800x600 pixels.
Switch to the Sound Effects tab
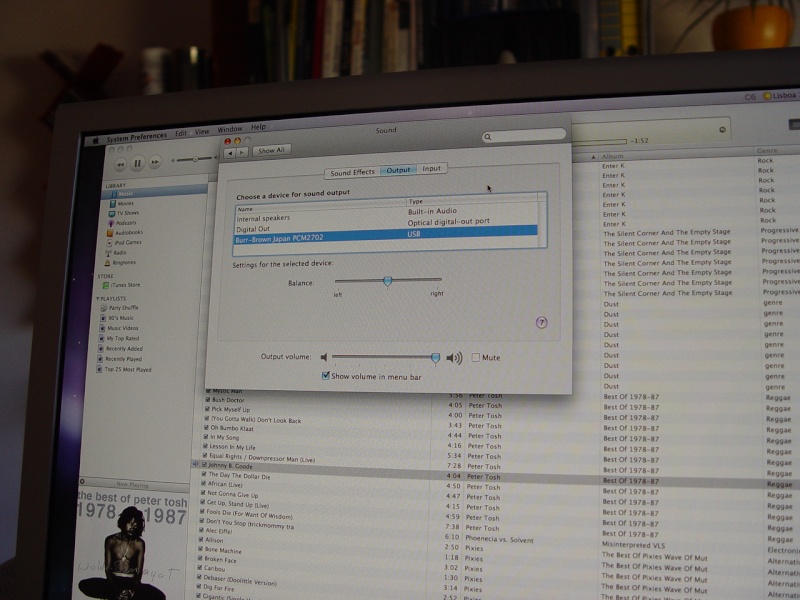(353, 173)
